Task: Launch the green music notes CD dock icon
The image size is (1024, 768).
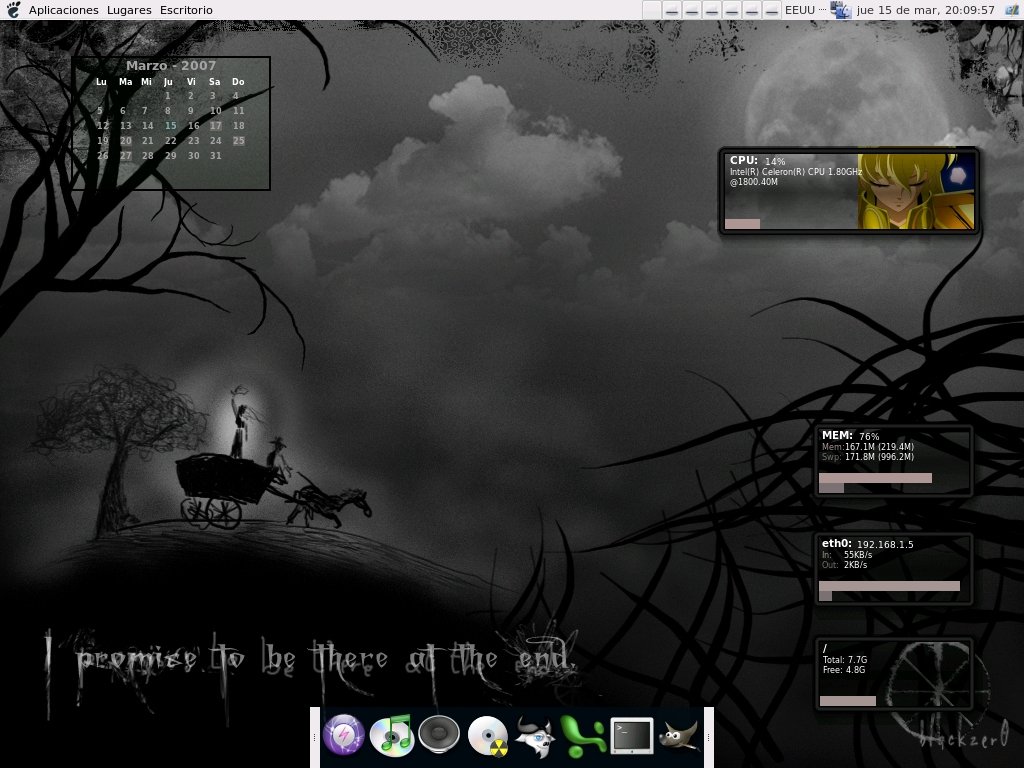Action: click(392, 736)
